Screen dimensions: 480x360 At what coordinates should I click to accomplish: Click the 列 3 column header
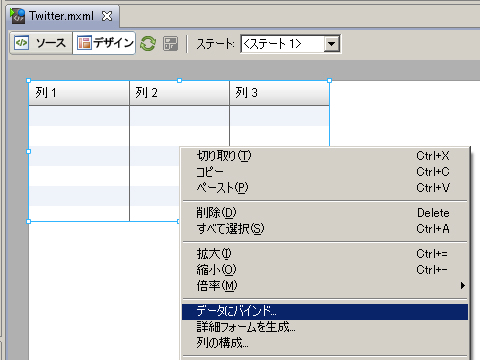point(279,93)
